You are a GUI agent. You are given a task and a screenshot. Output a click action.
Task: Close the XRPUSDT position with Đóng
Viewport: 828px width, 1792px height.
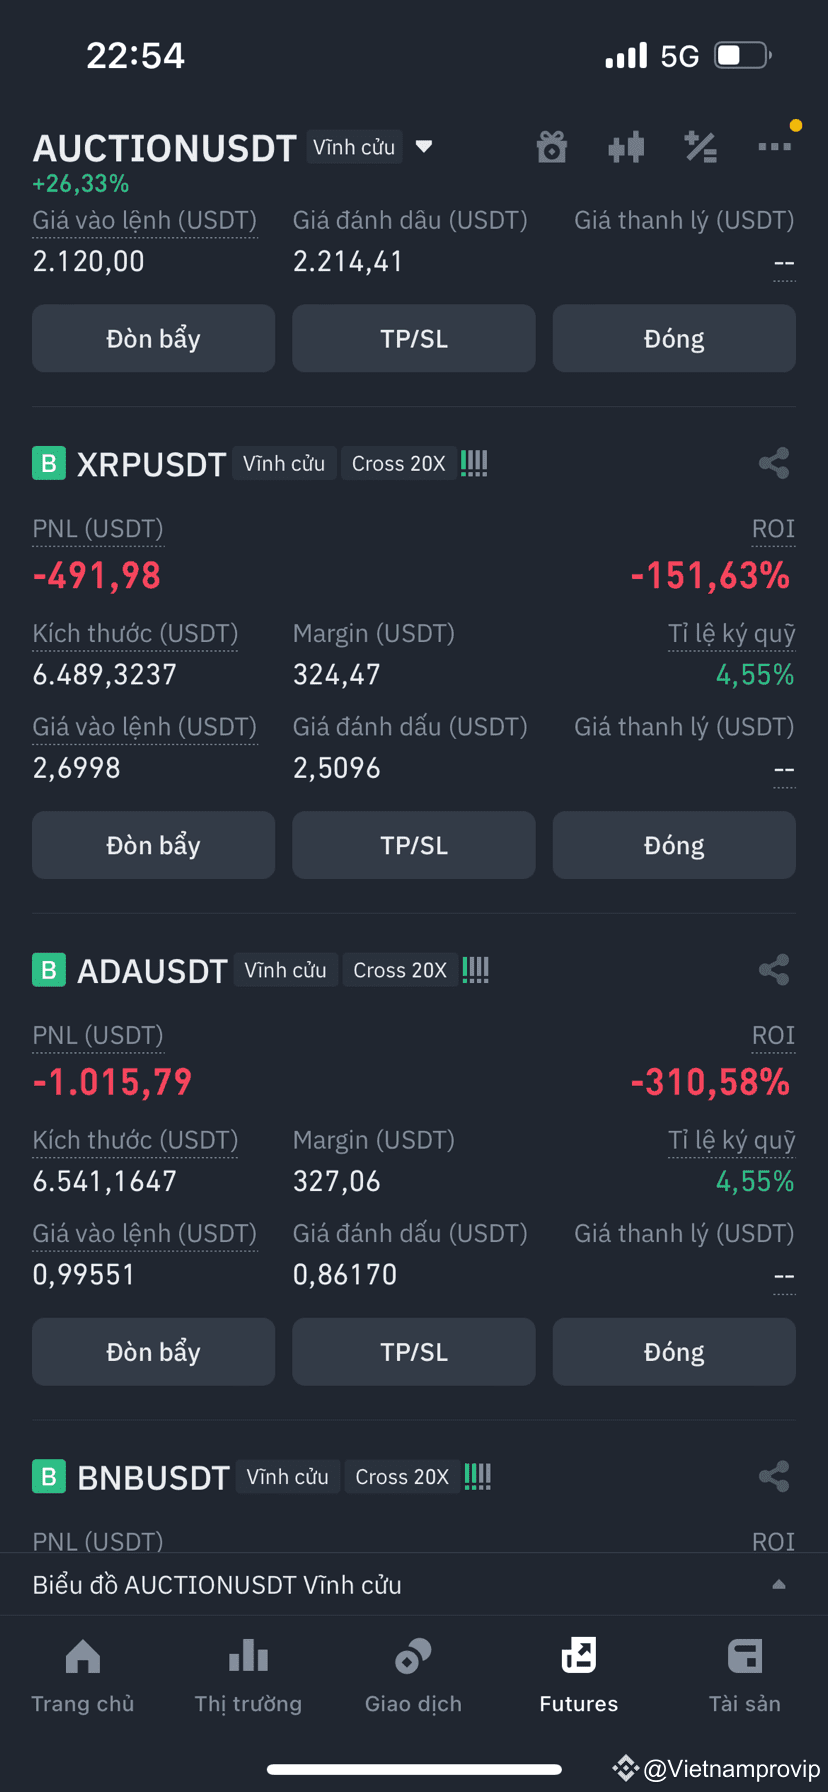tap(674, 845)
